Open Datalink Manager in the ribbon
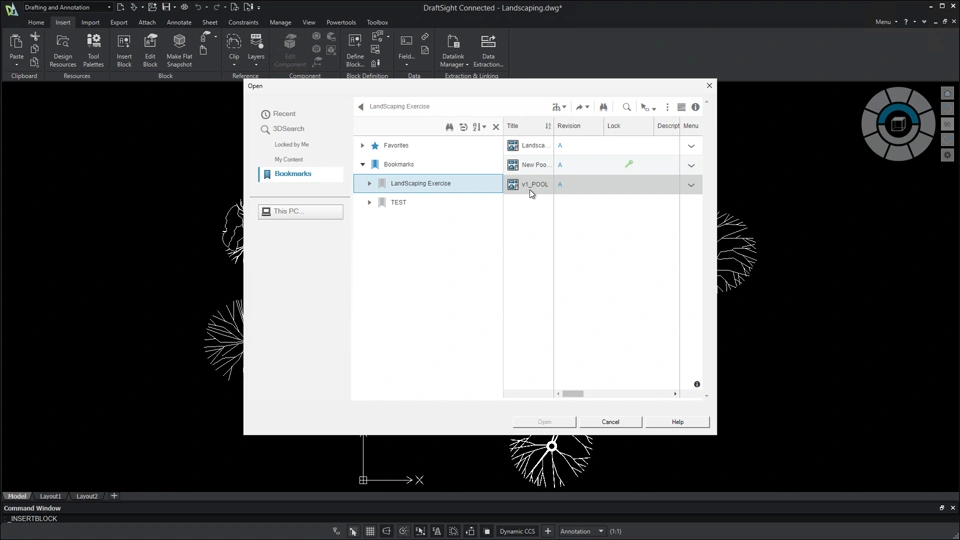 [454, 49]
